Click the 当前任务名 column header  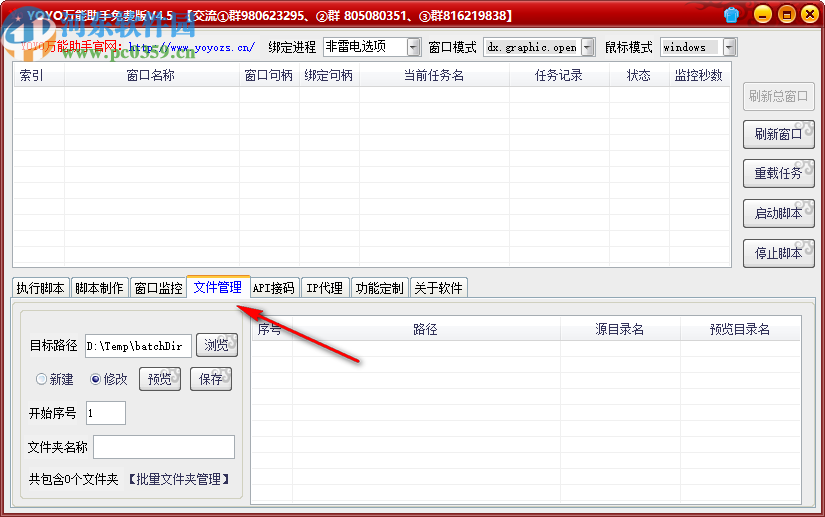[434, 76]
